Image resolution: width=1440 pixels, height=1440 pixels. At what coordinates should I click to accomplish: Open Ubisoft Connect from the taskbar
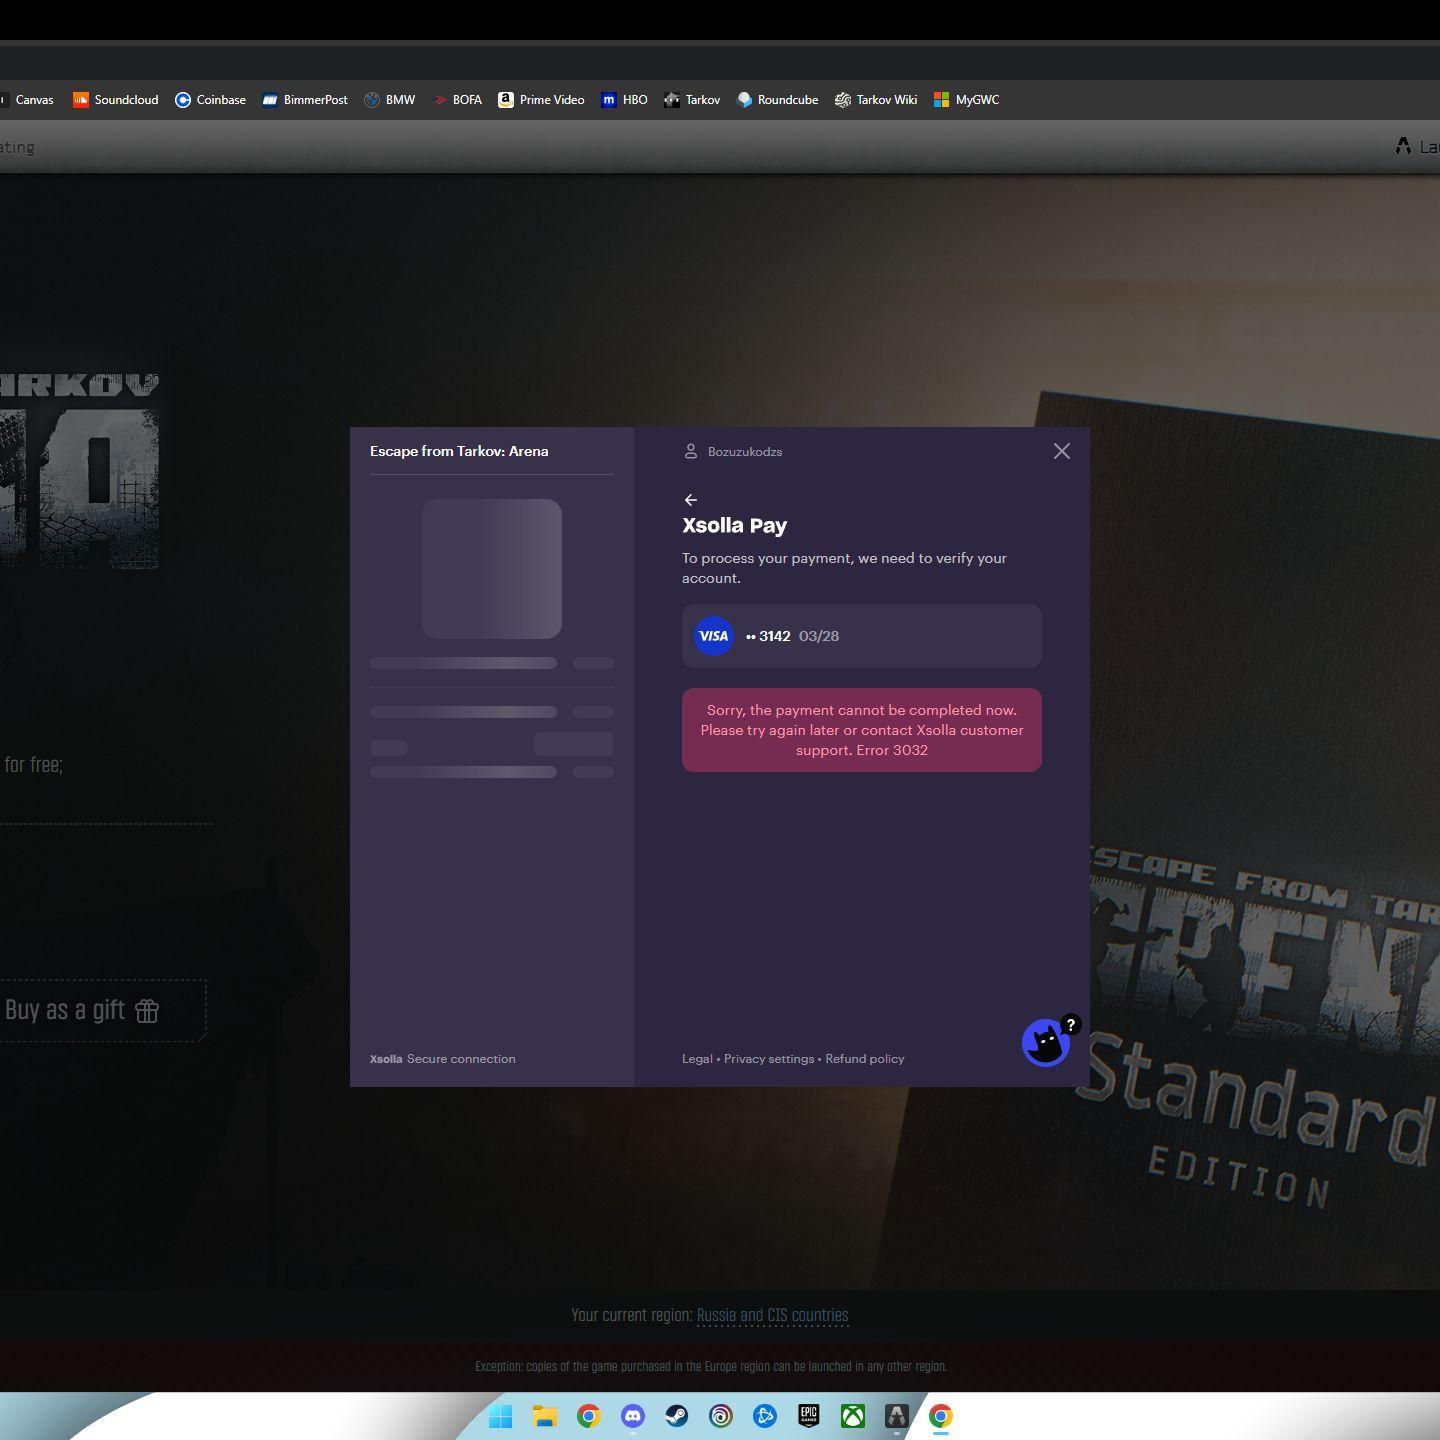coord(721,1416)
